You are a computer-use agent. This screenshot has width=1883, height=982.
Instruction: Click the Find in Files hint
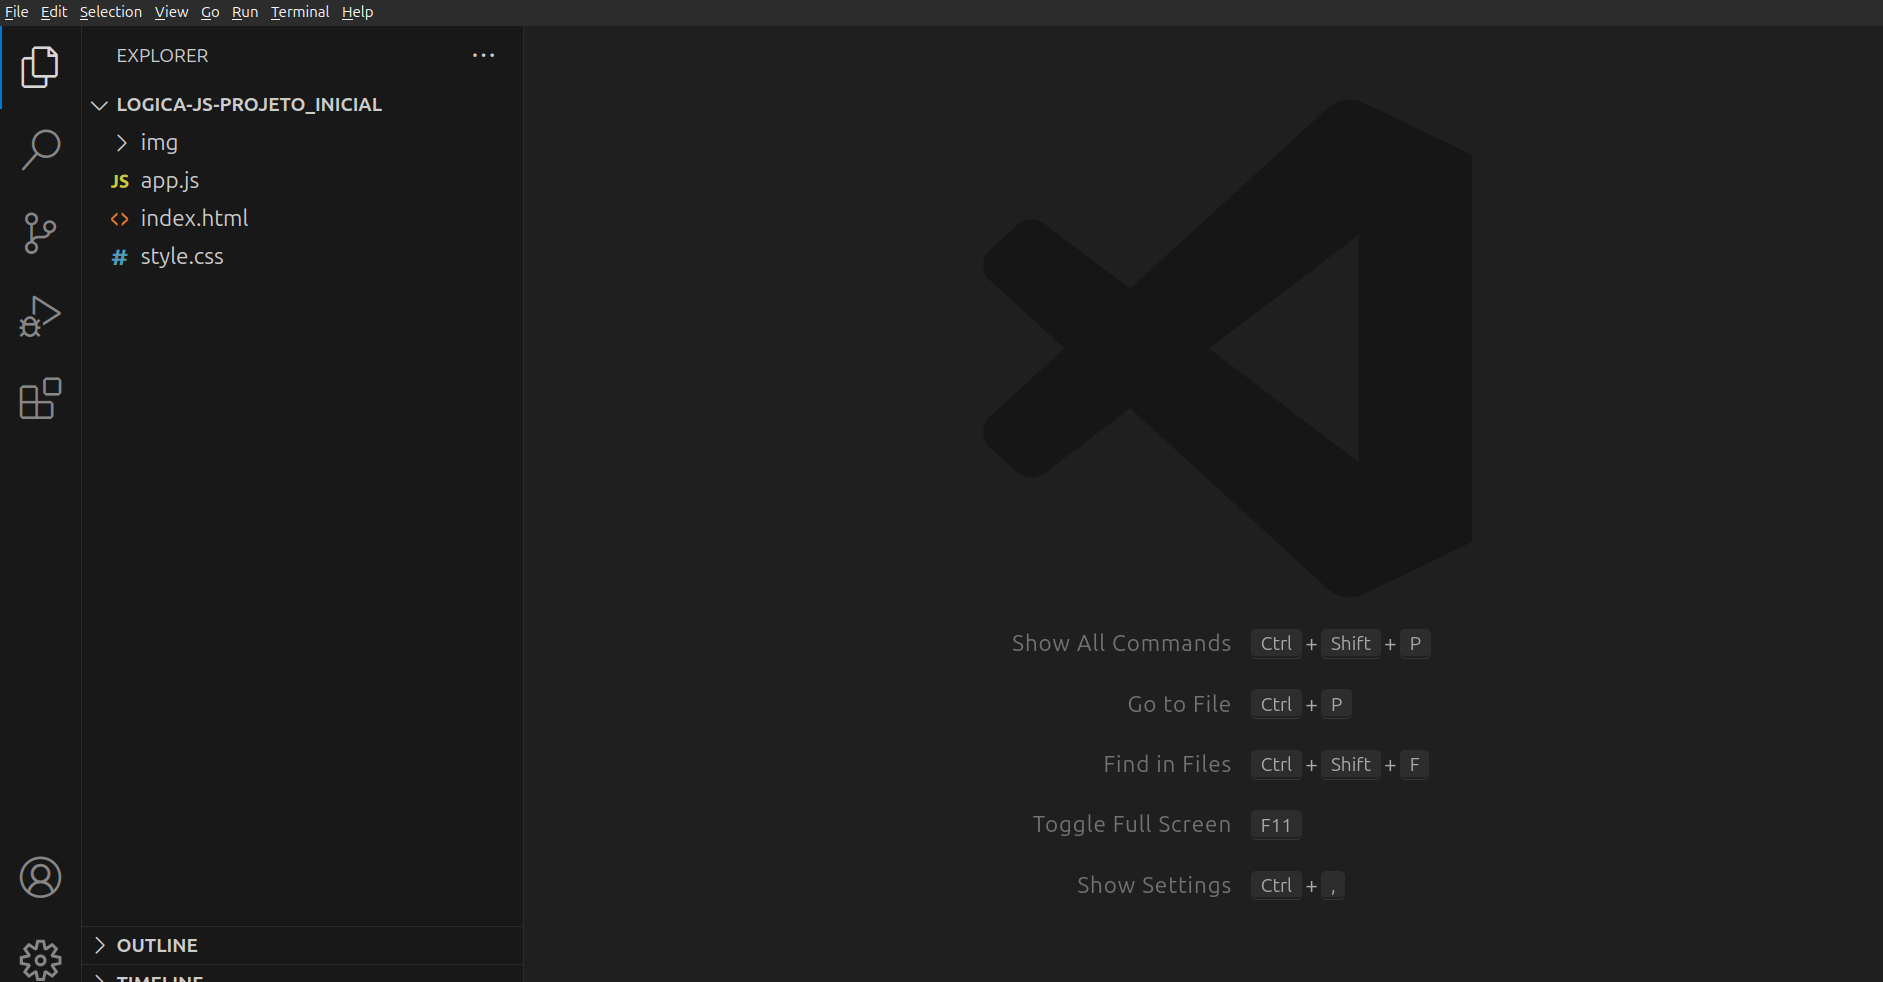(1167, 765)
